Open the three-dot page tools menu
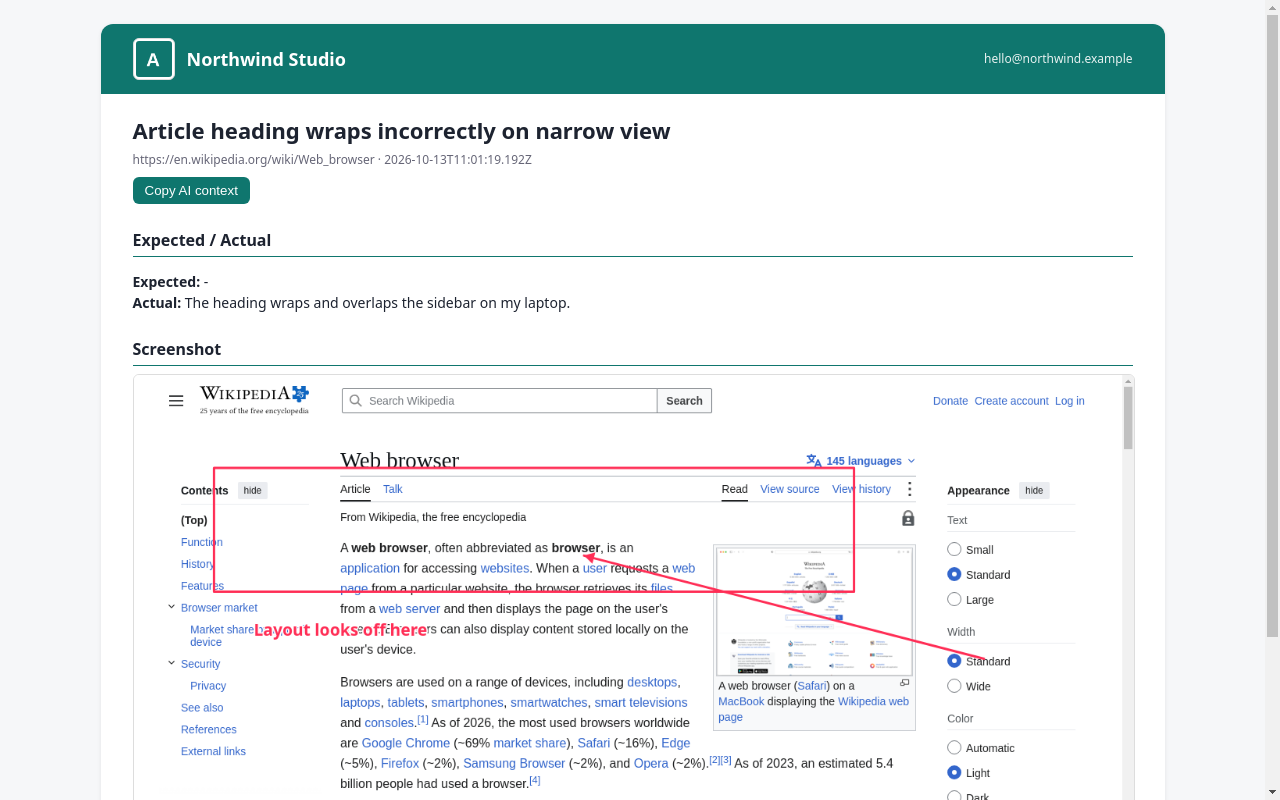The height and width of the screenshot is (800, 1280). point(909,489)
